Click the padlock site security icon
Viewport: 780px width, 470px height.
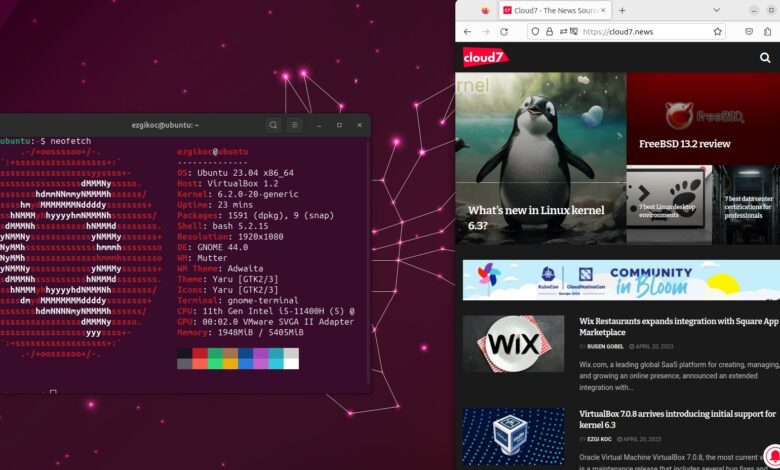549,31
